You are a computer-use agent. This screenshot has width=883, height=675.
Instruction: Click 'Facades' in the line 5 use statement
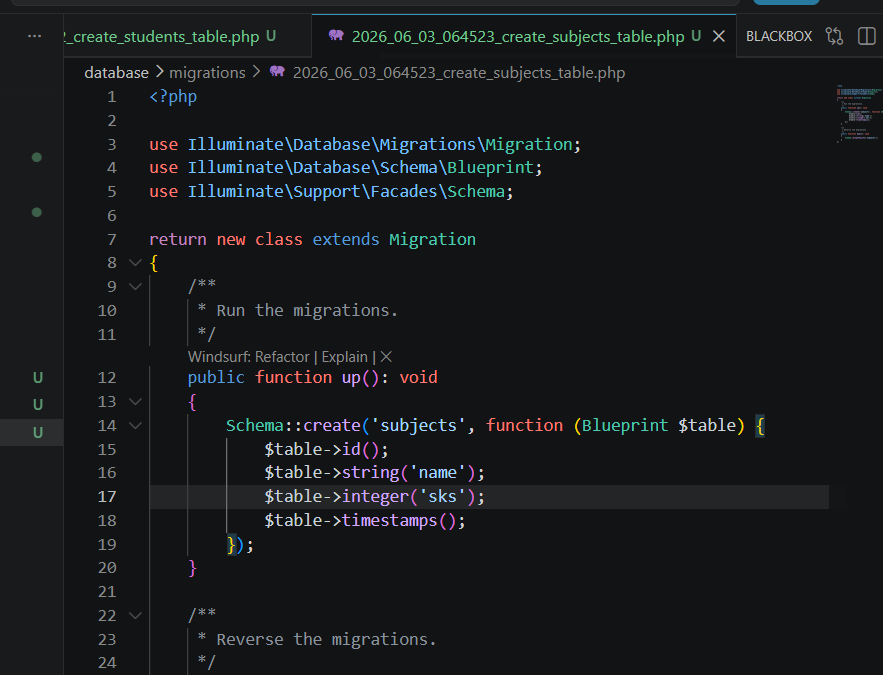tap(404, 192)
